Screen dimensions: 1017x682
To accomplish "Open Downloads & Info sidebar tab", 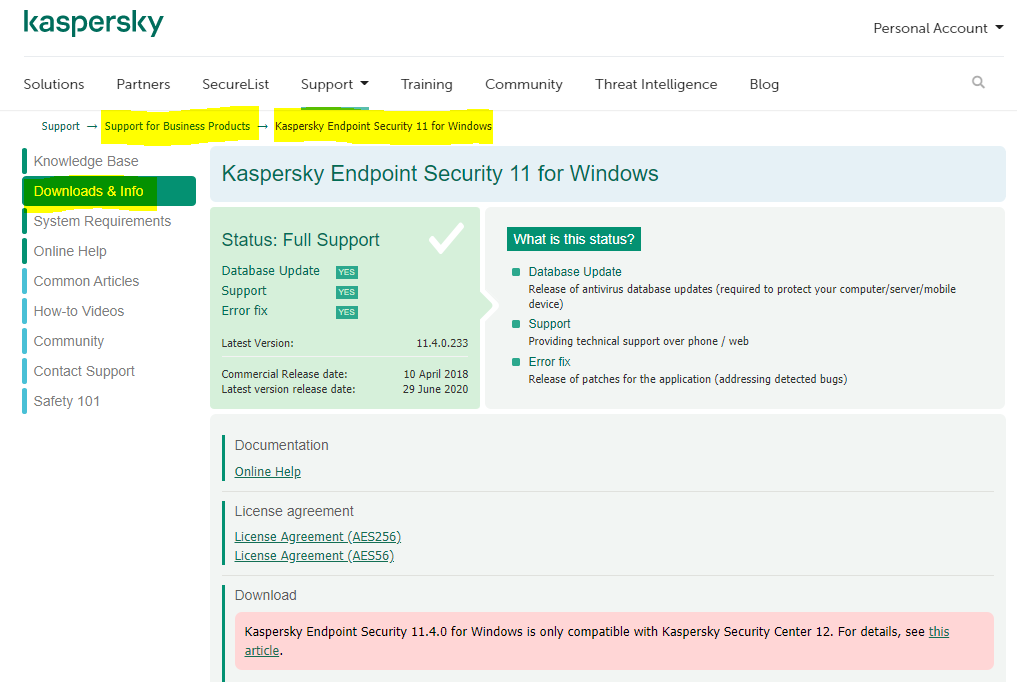I will (x=89, y=191).
